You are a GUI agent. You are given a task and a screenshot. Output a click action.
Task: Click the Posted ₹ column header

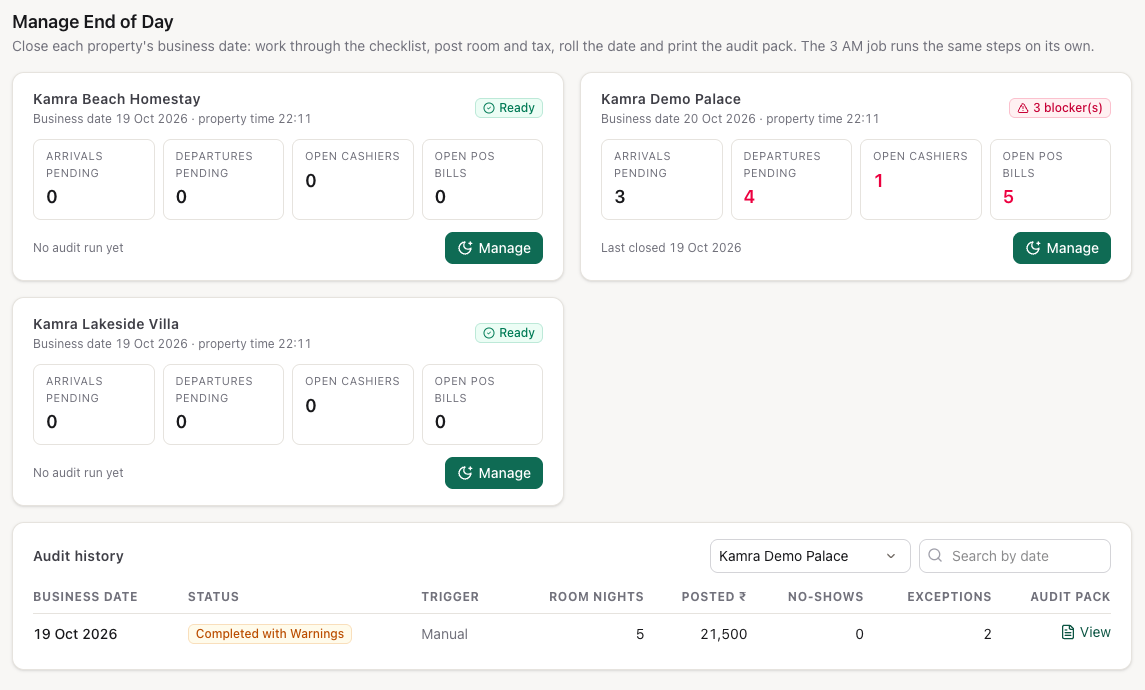pyautogui.click(x=714, y=597)
